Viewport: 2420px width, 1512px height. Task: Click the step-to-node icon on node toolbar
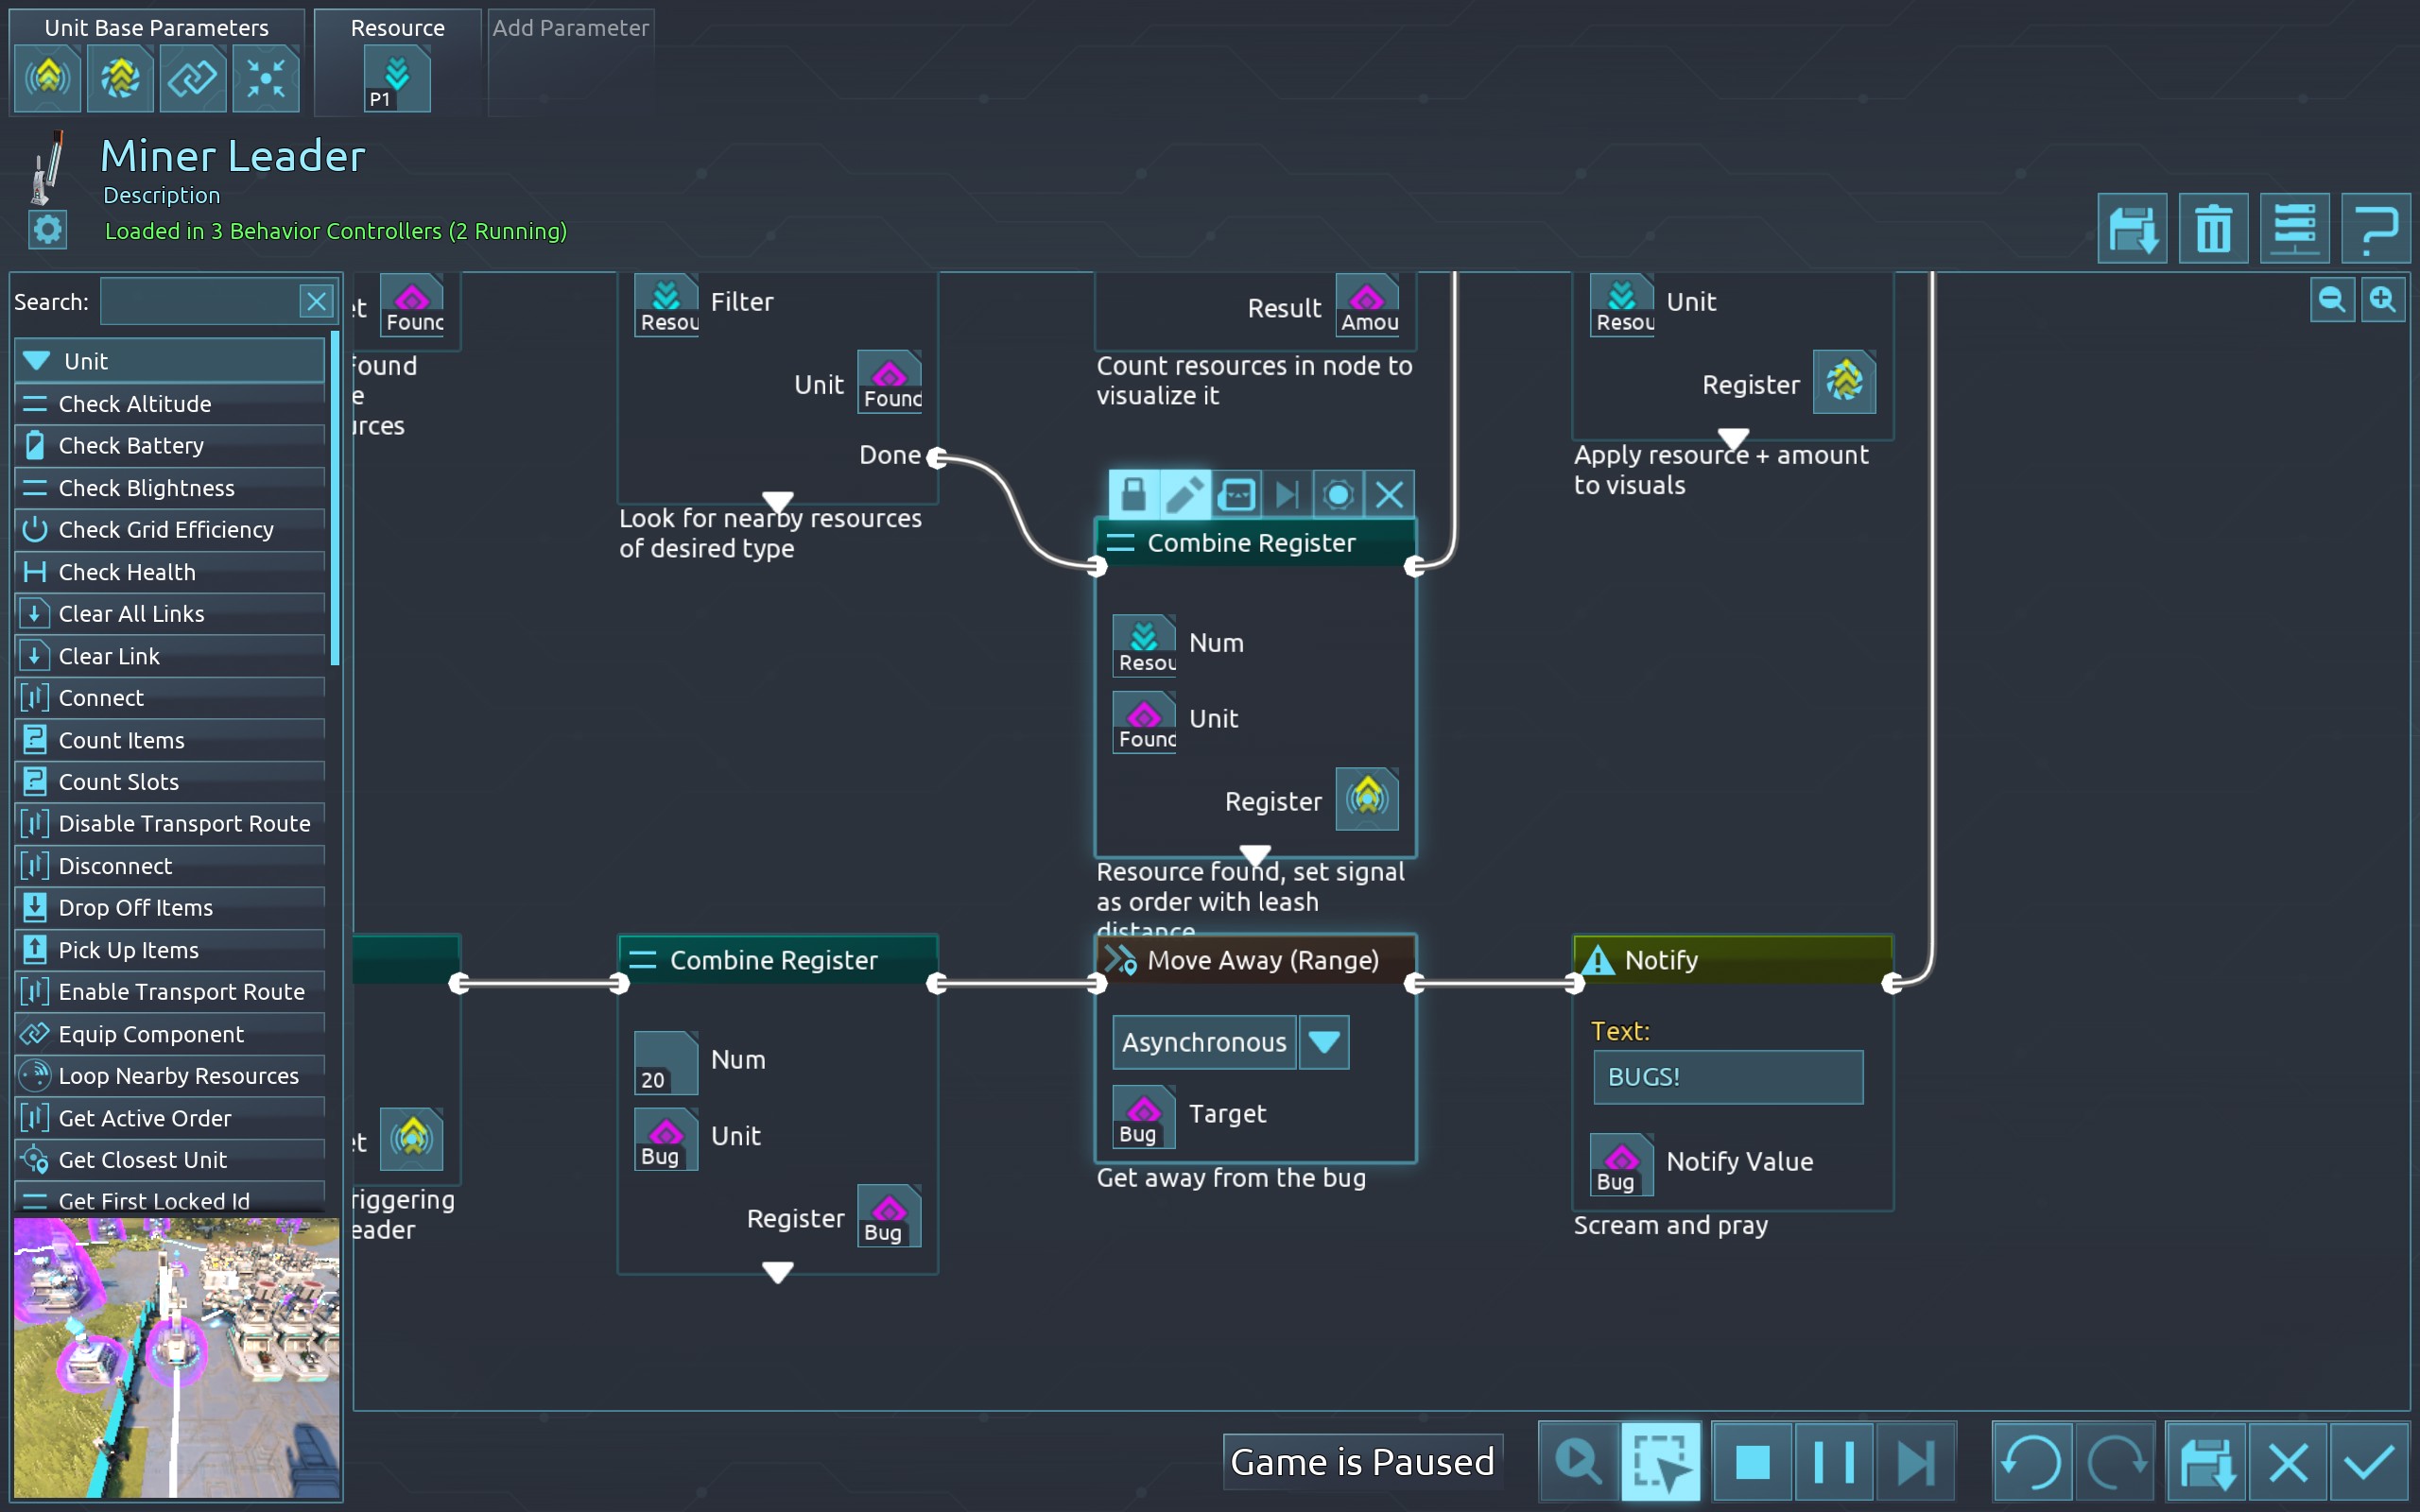1287,494
